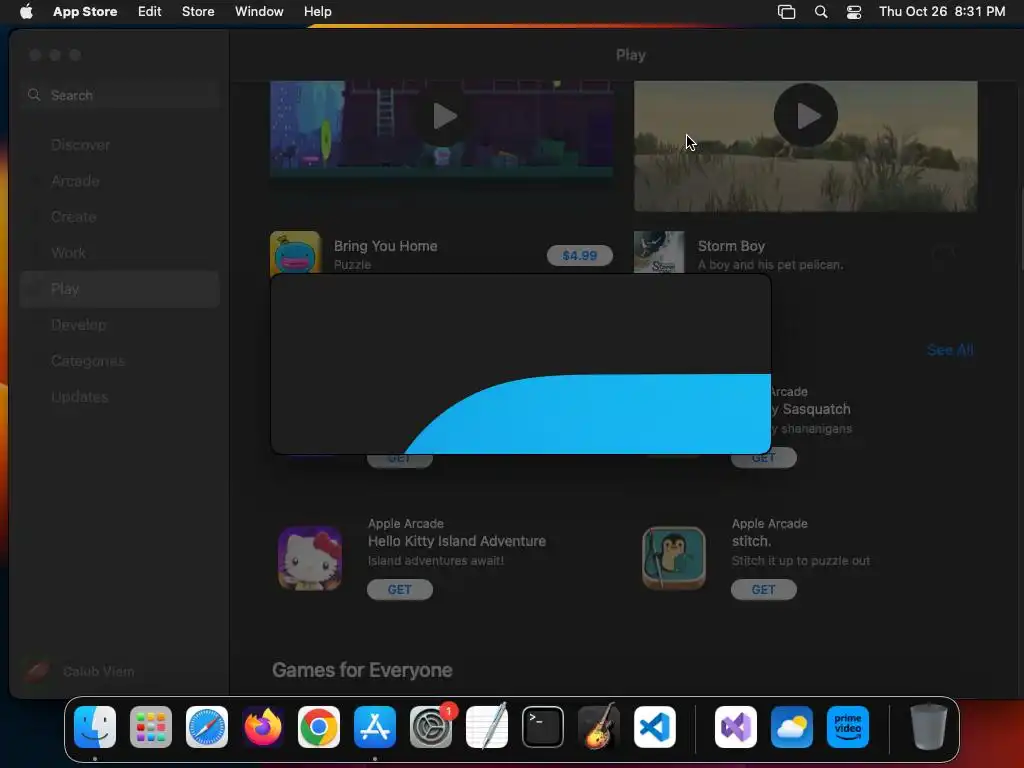Click the Apple menu logo
The width and height of the screenshot is (1024, 768).
coord(26,12)
